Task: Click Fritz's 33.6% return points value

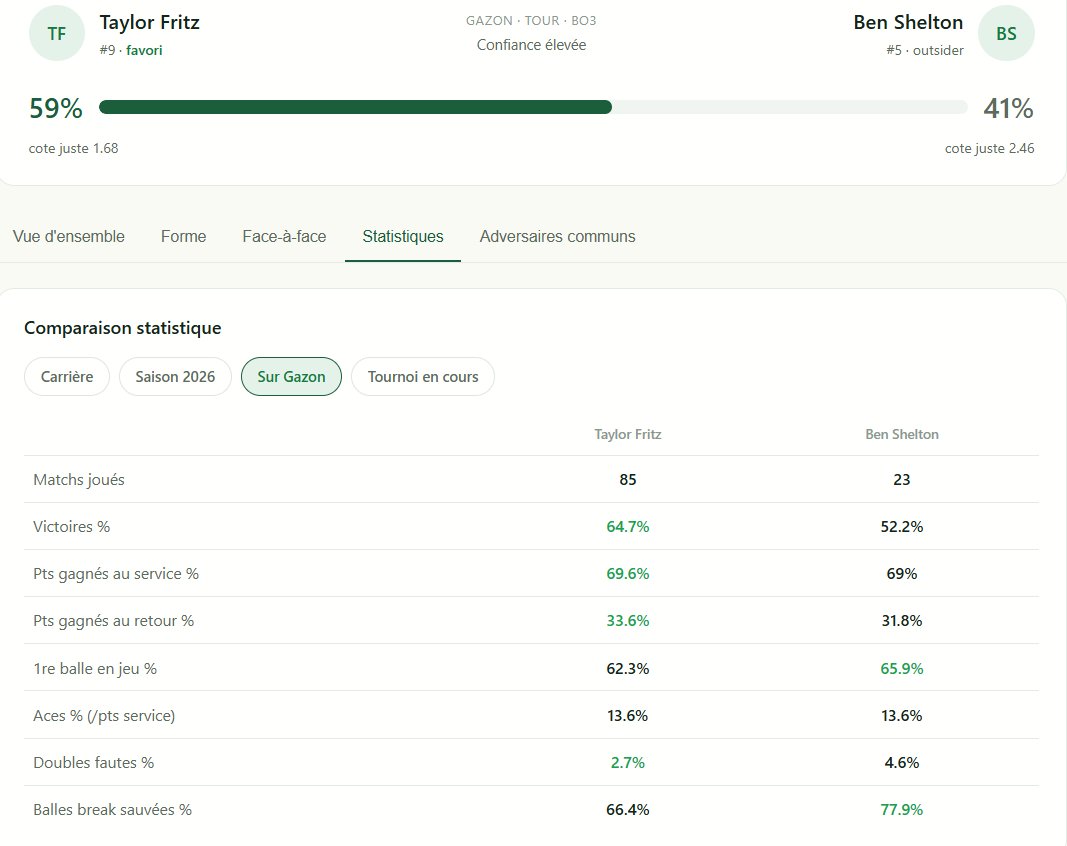Action: (x=627, y=621)
